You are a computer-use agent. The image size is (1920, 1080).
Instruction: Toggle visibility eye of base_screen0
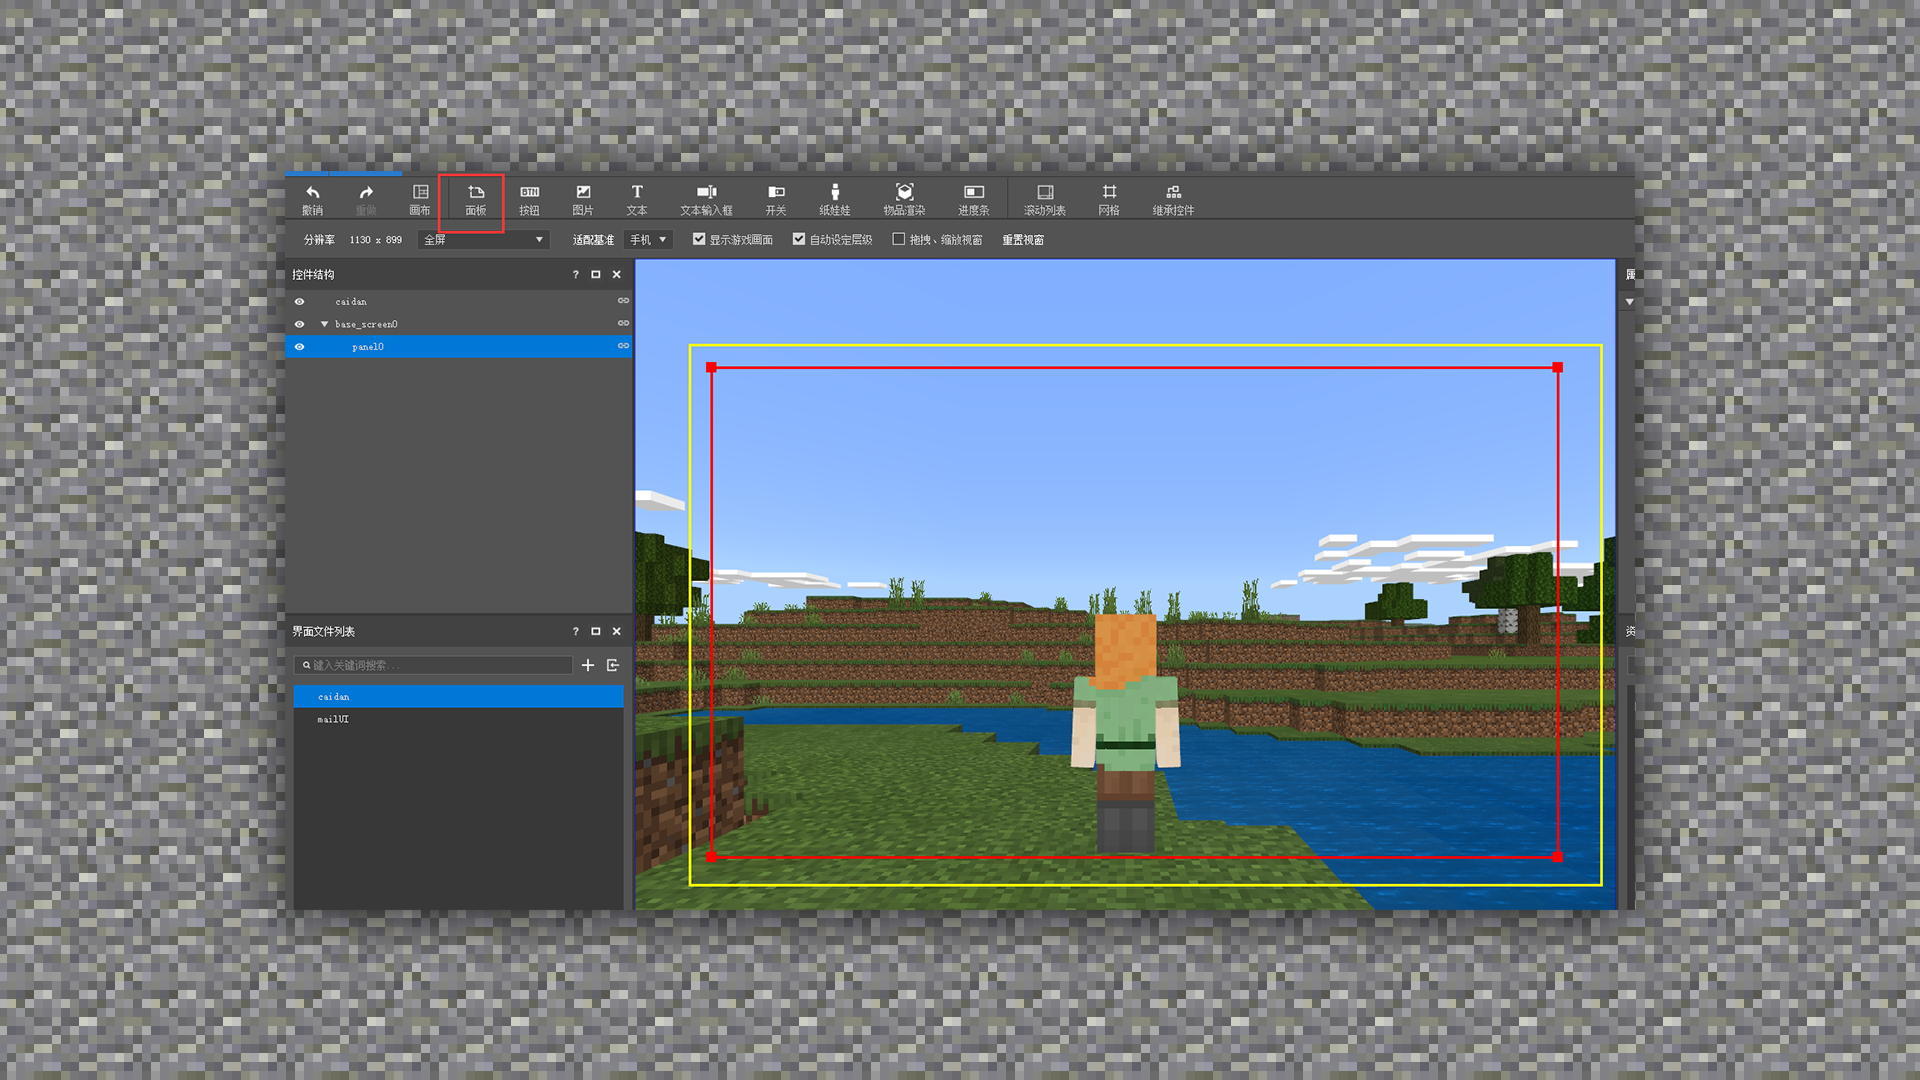point(299,324)
